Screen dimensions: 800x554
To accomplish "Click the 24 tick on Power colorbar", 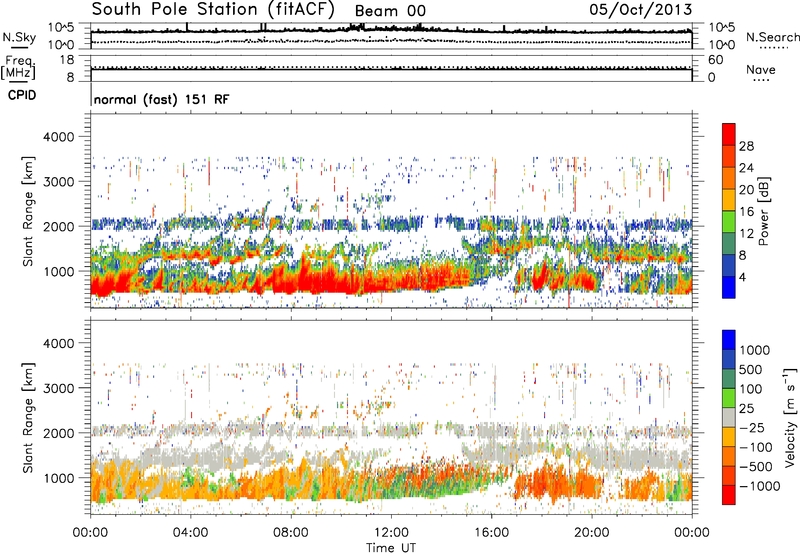I will [746, 168].
